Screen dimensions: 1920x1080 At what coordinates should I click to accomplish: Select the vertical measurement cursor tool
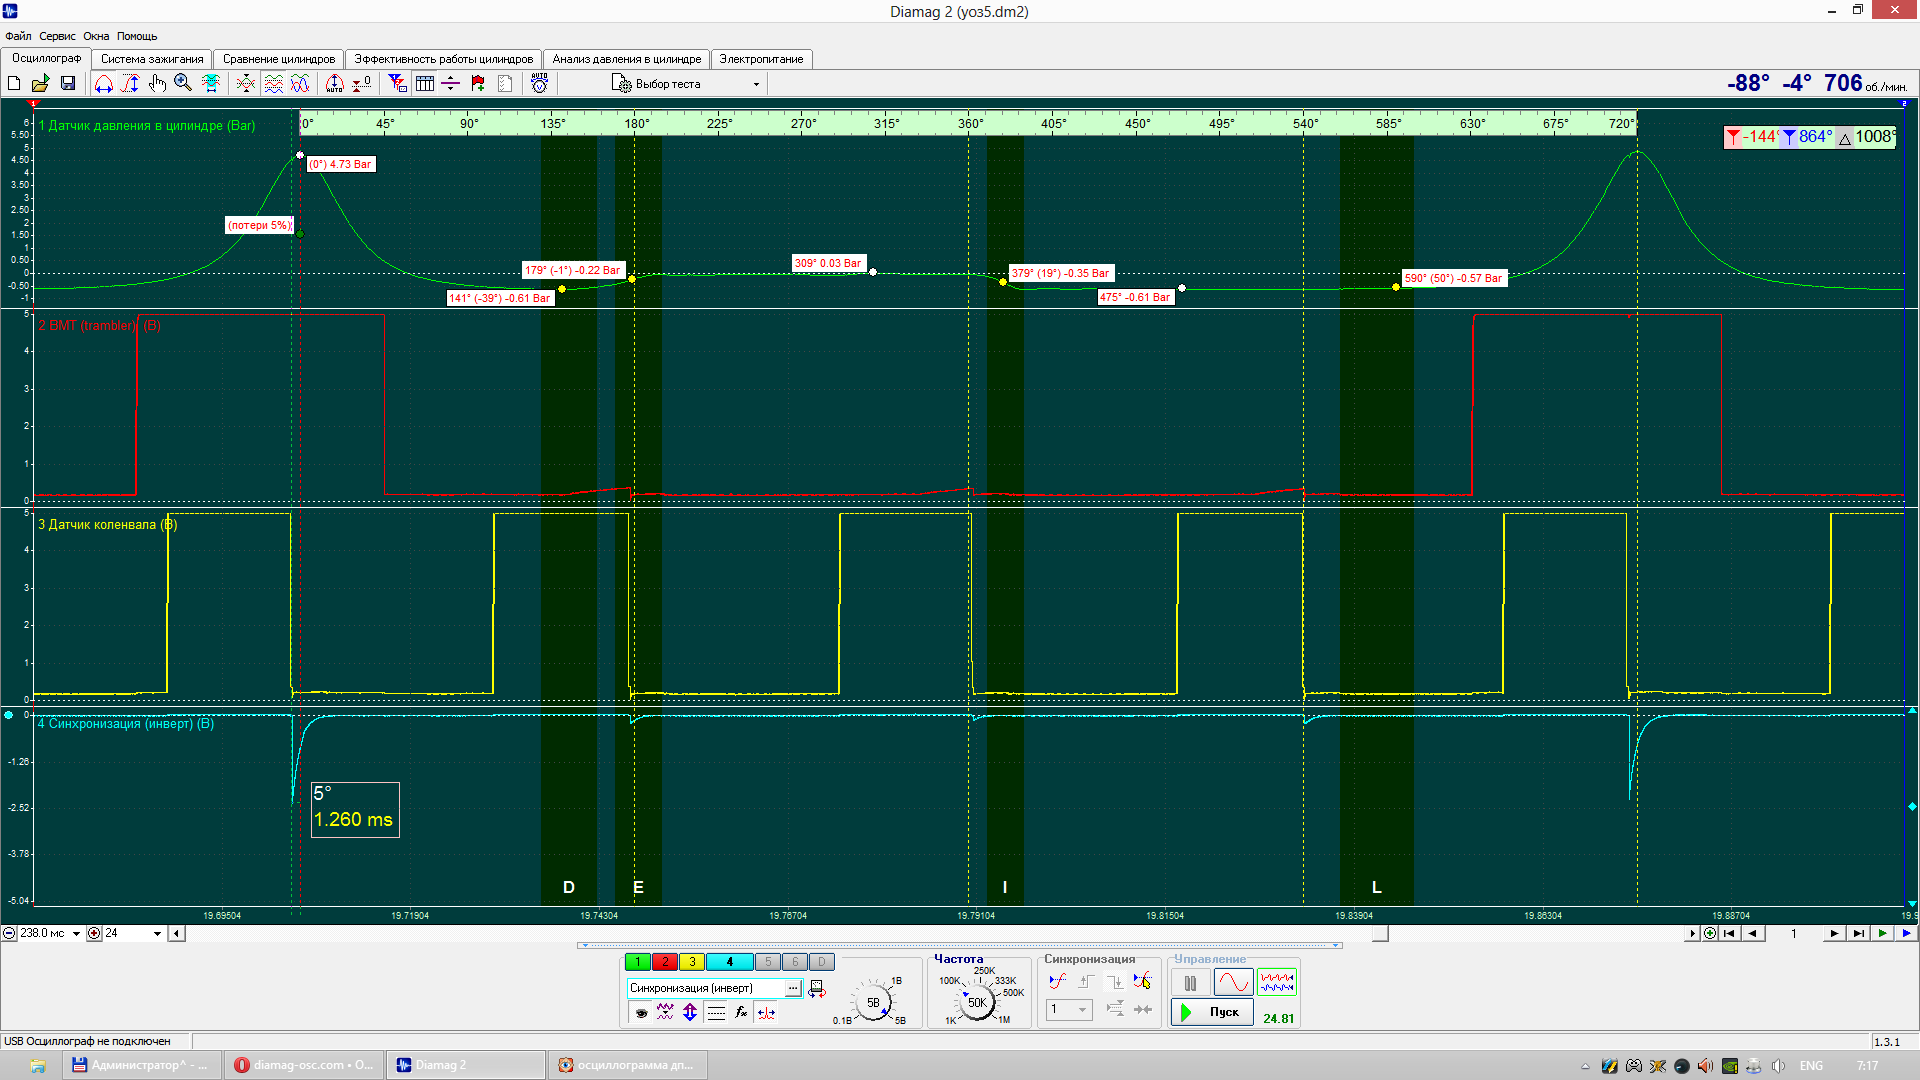click(131, 84)
